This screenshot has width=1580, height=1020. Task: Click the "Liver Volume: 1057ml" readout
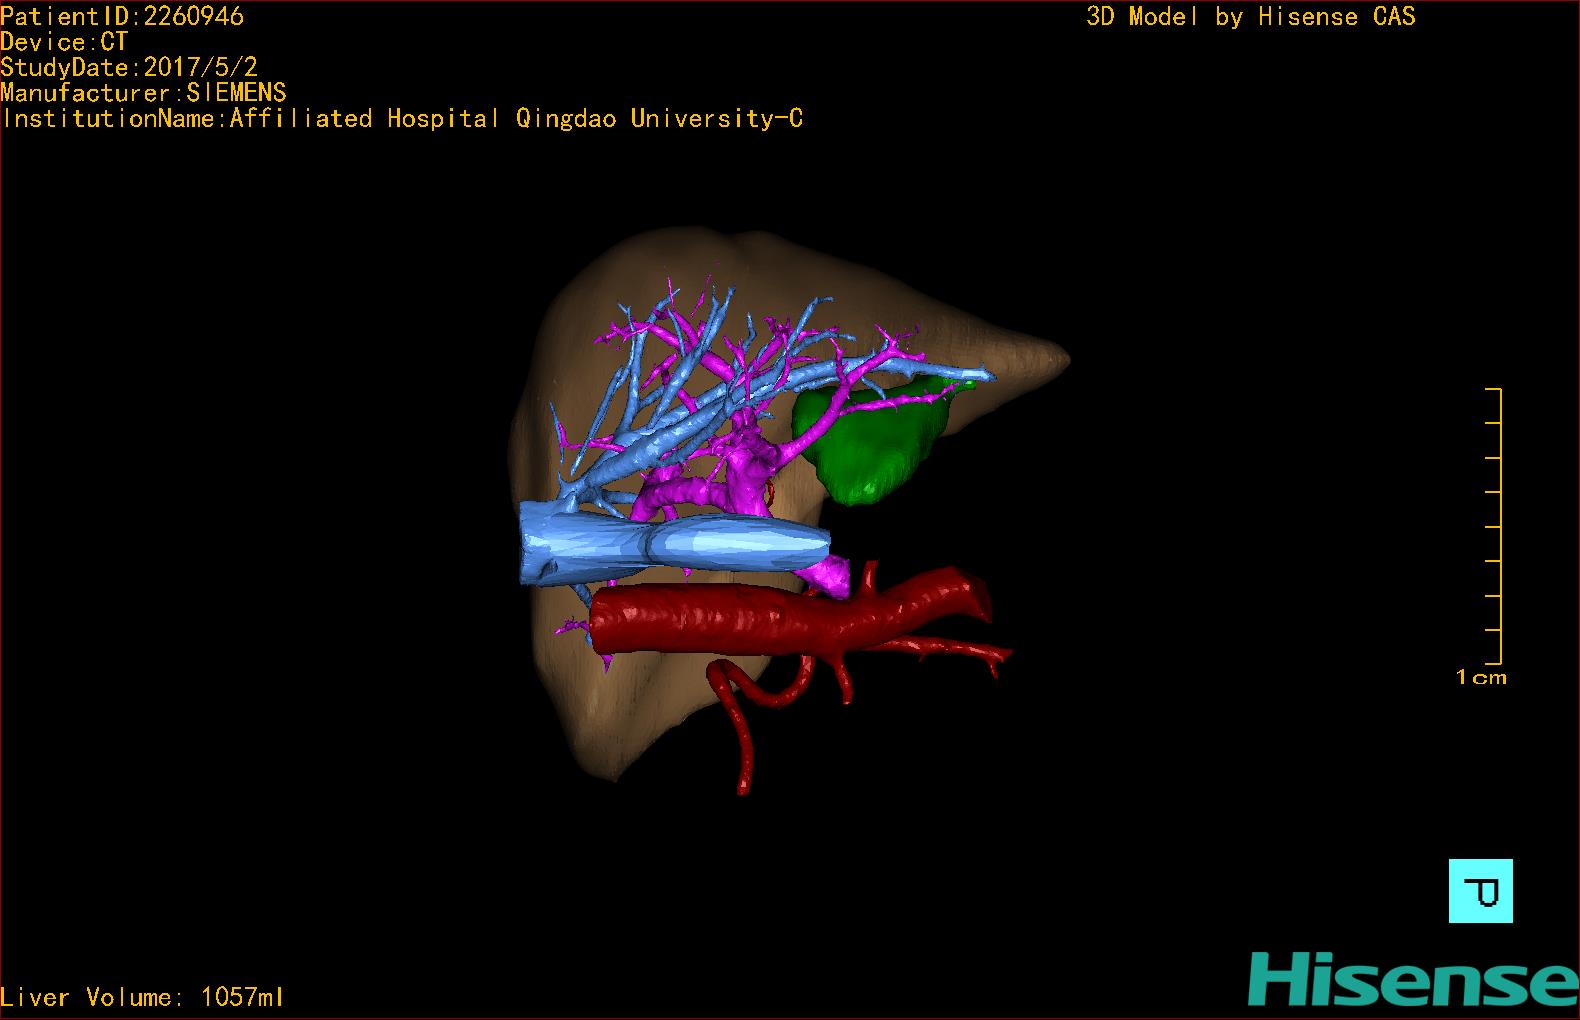(x=142, y=997)
